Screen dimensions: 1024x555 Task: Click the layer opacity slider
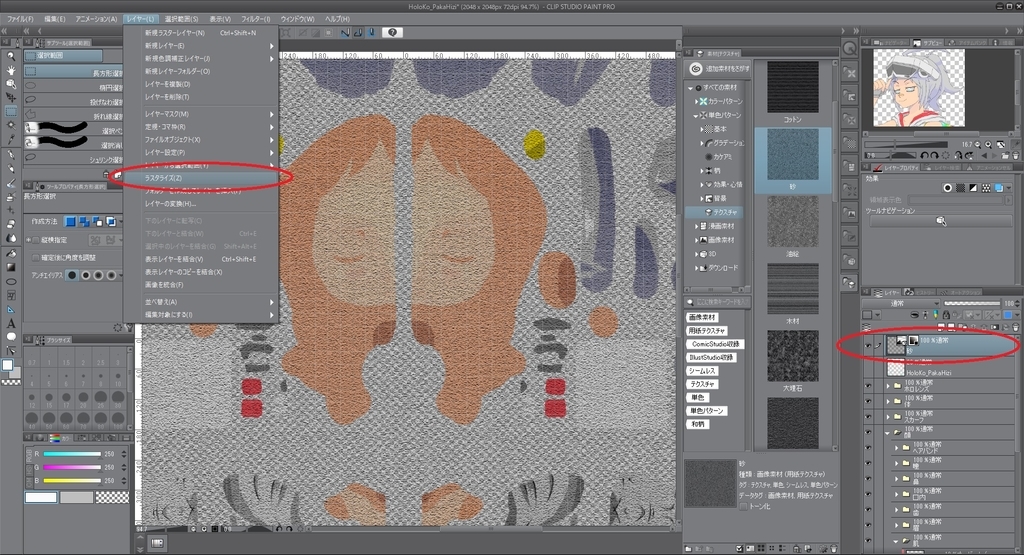972,303
